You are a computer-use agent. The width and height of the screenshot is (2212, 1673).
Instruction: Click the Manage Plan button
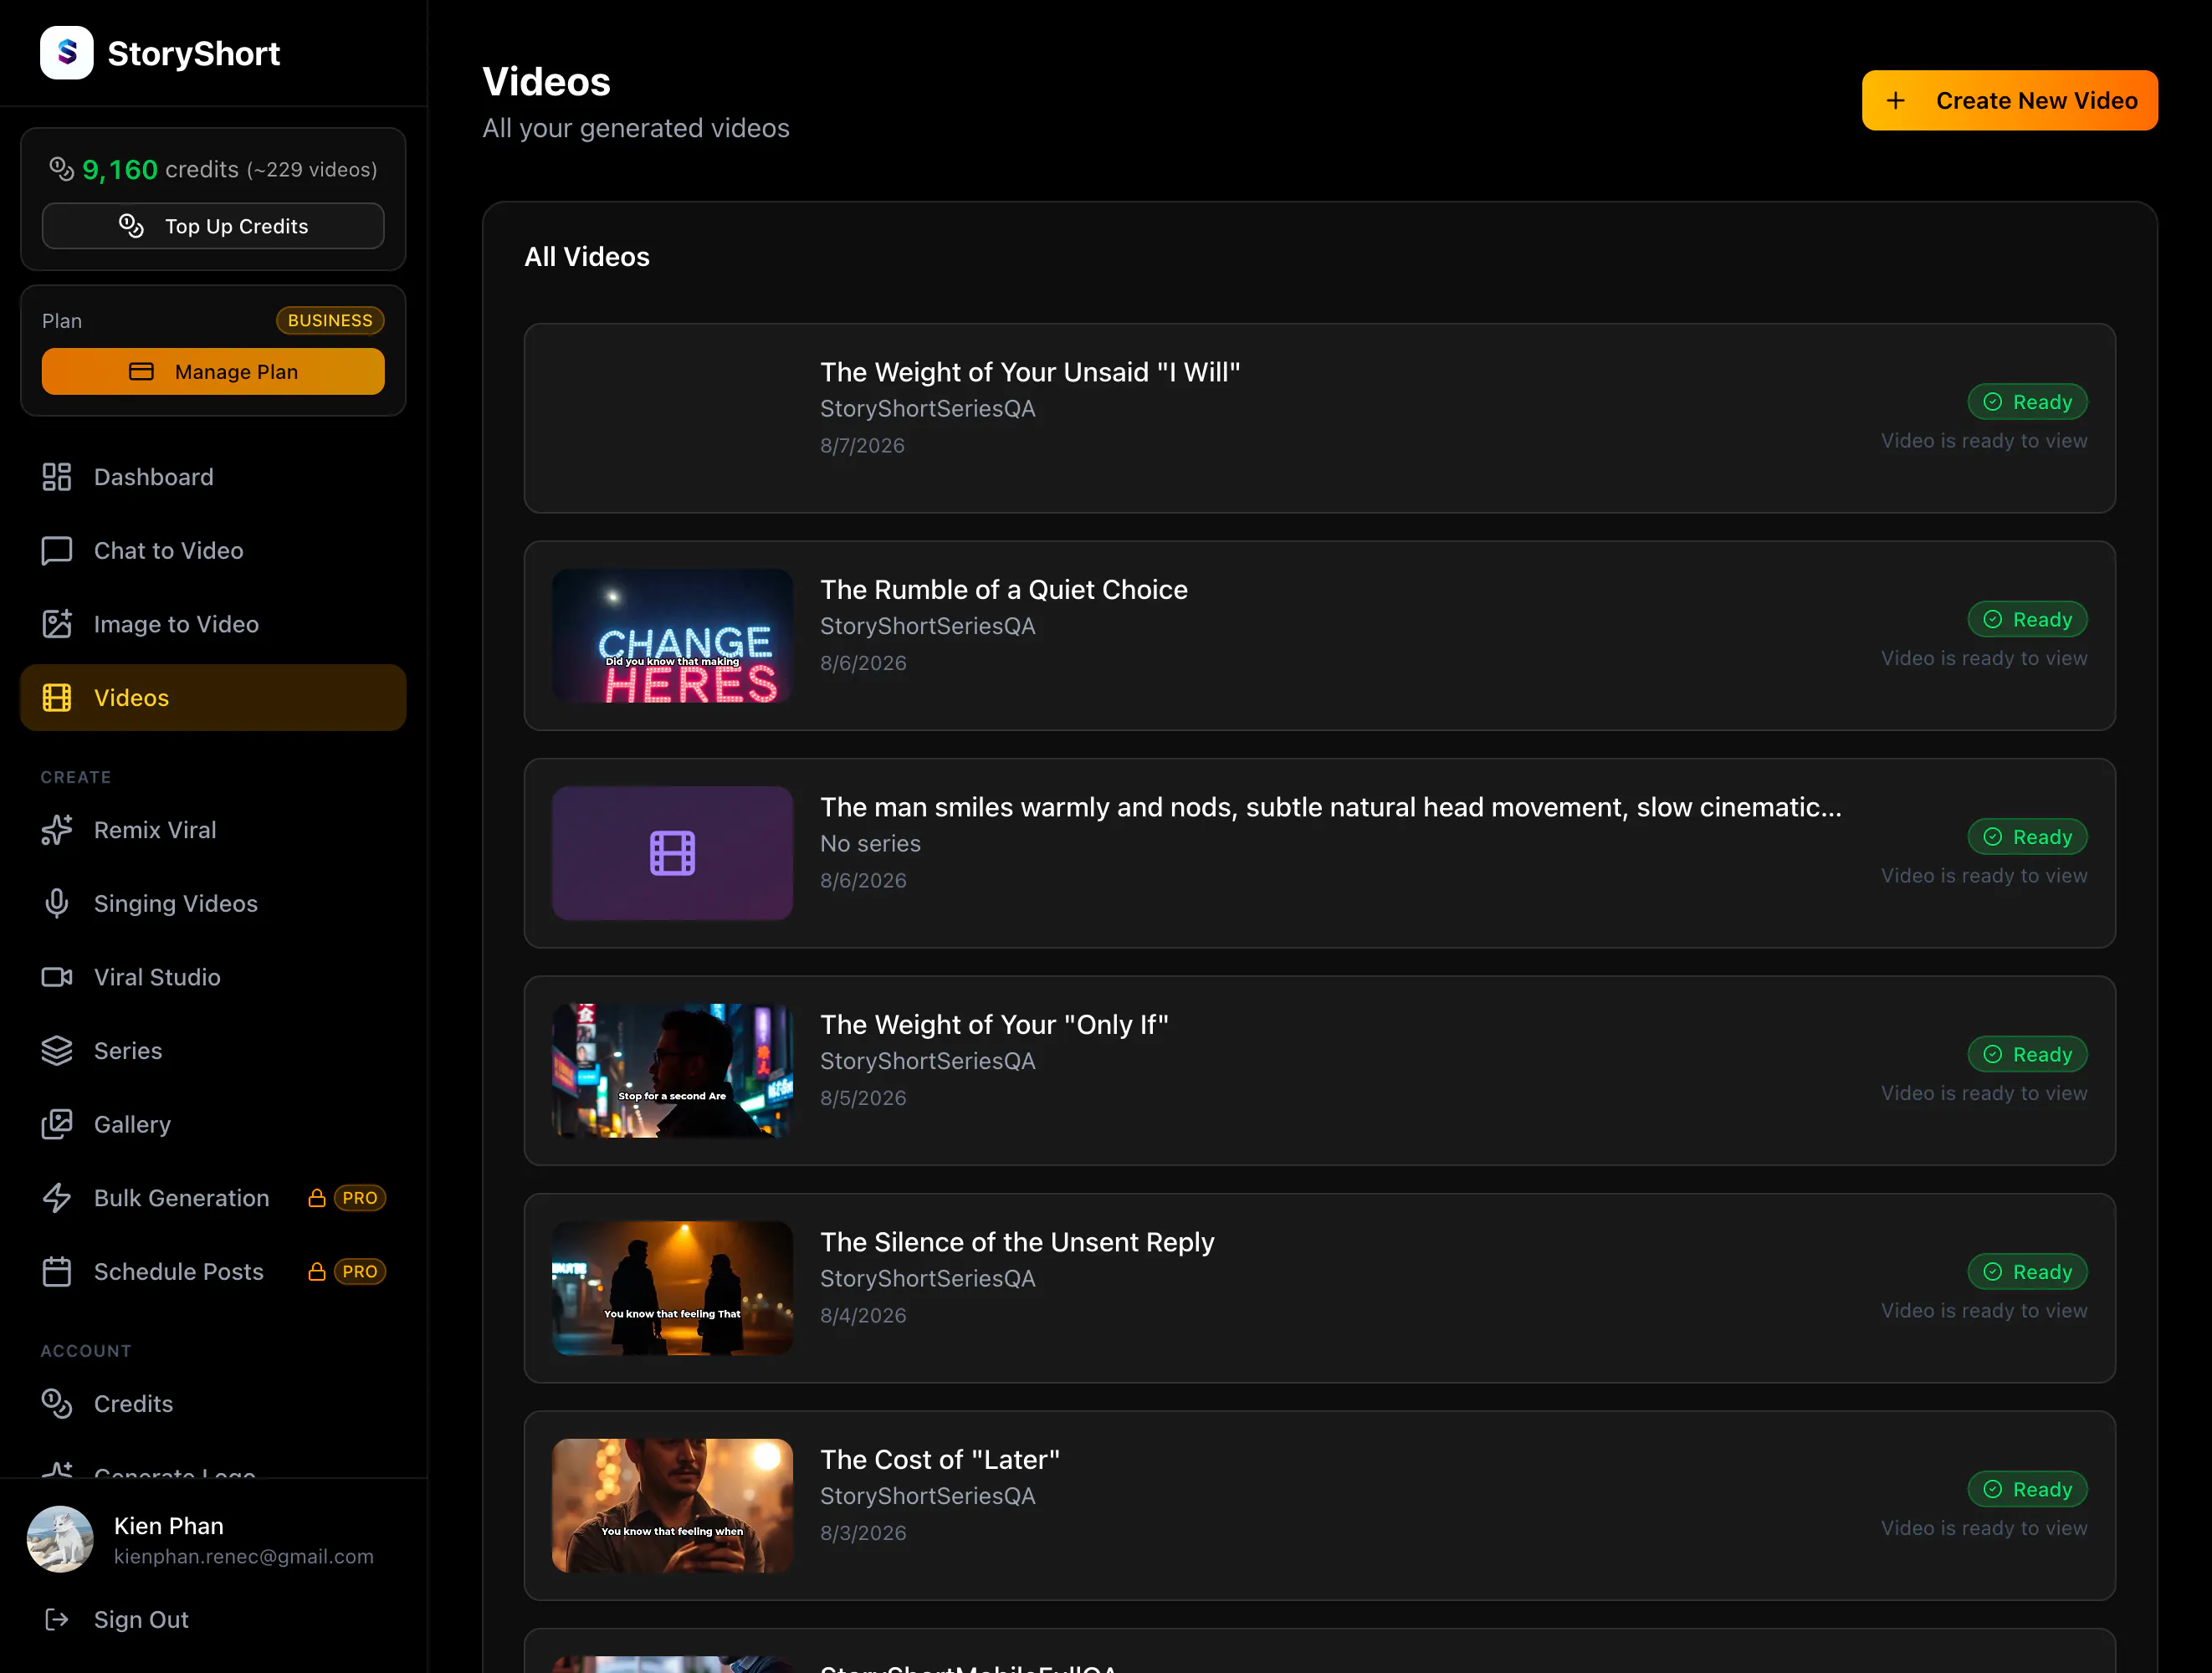pos(213,372)
